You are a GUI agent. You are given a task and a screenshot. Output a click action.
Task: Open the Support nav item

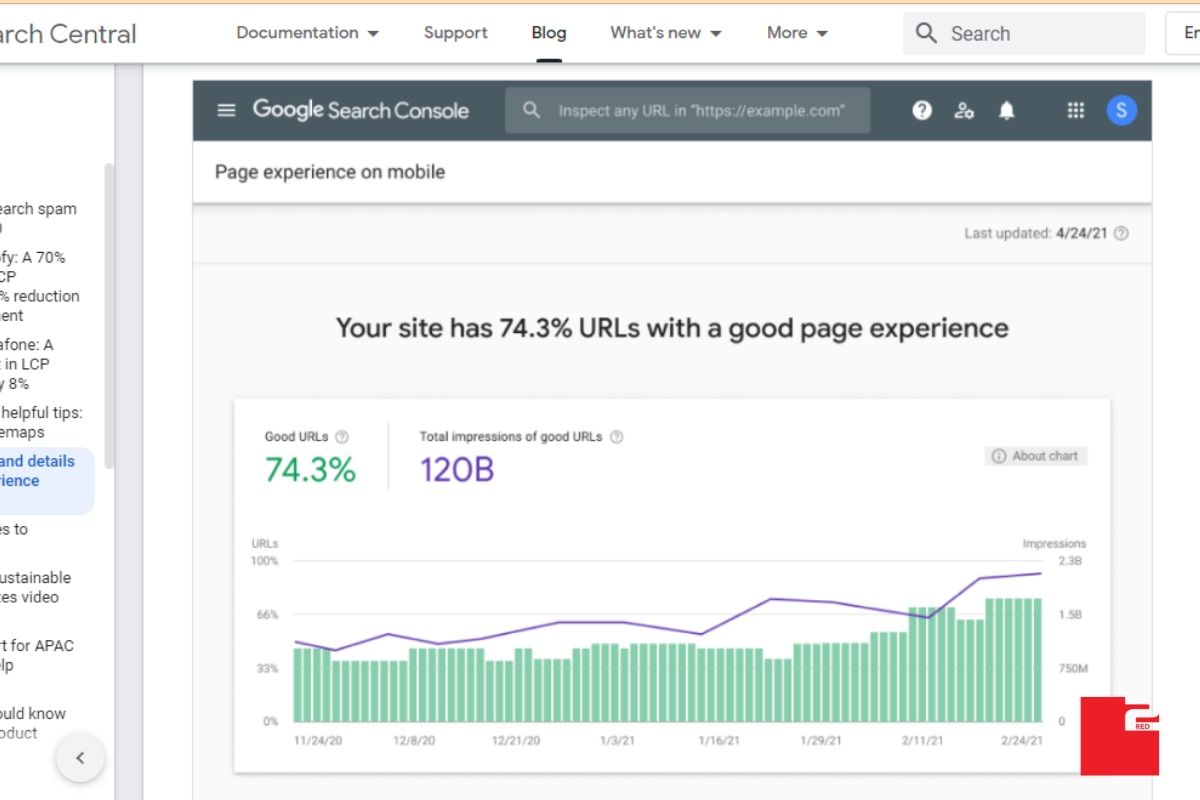(456, 33)
